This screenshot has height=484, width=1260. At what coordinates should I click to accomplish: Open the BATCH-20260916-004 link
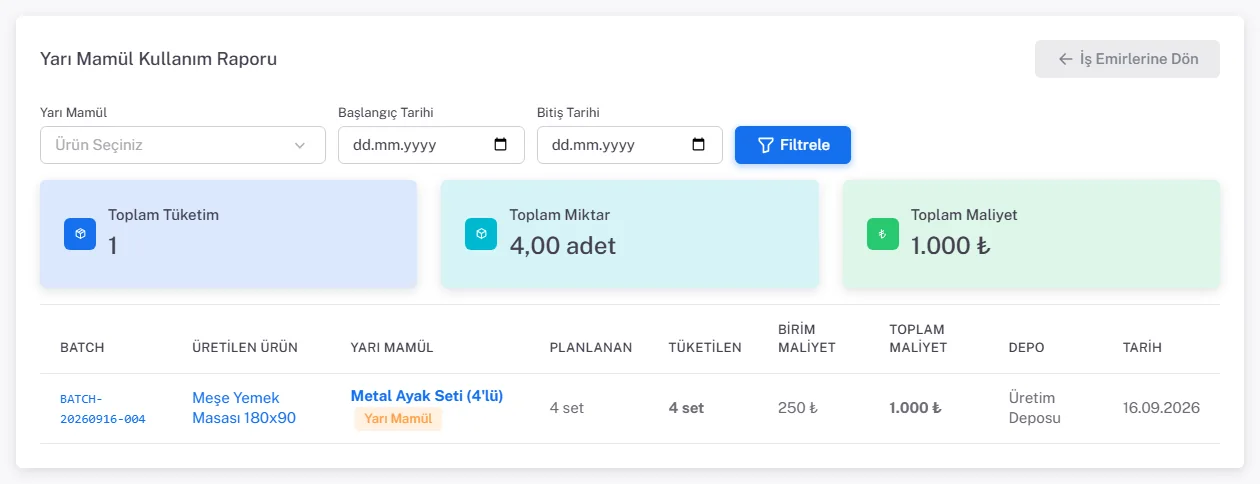coord(103,409)
